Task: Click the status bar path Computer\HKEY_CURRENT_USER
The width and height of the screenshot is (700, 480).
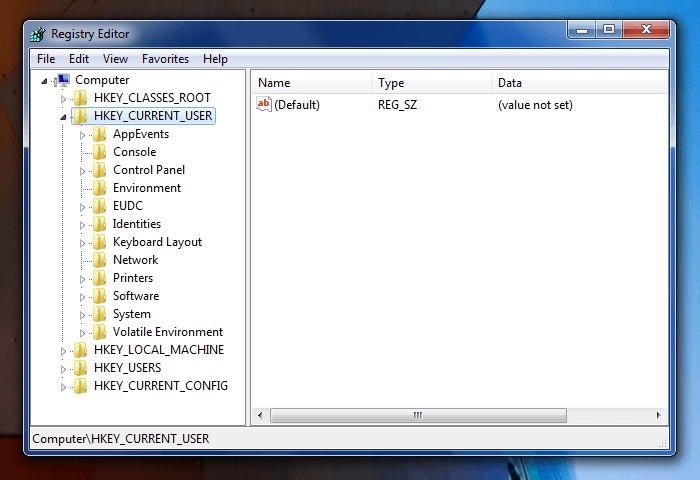Action: [121, 439]
